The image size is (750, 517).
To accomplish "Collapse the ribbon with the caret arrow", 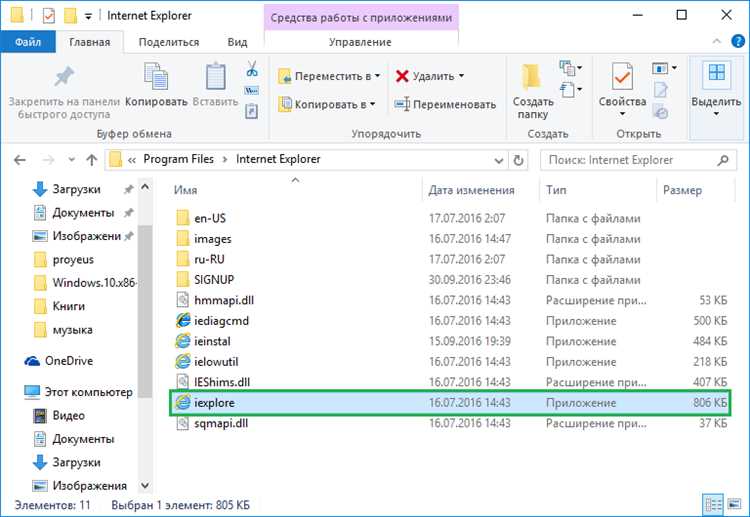I will (x=717, y=42).
